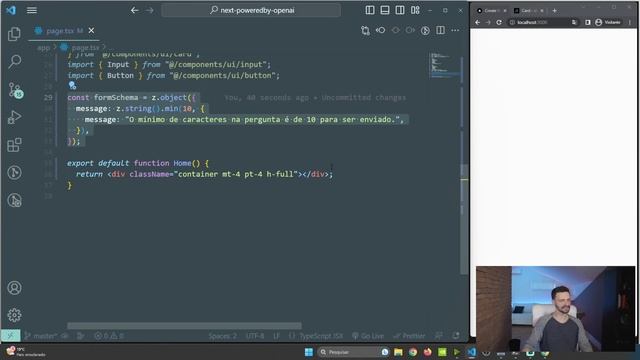This screenshot has height=360, width=640.
Task: Change the UTF-8 file encoding
Action: (255, 336)
